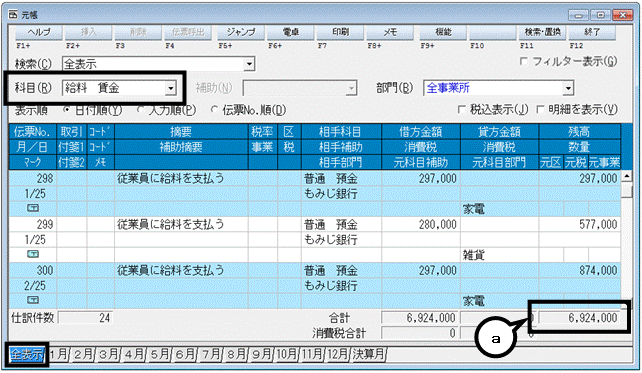
Task: Click the memo icon in row 300
Action: click(x=33, y=300)
